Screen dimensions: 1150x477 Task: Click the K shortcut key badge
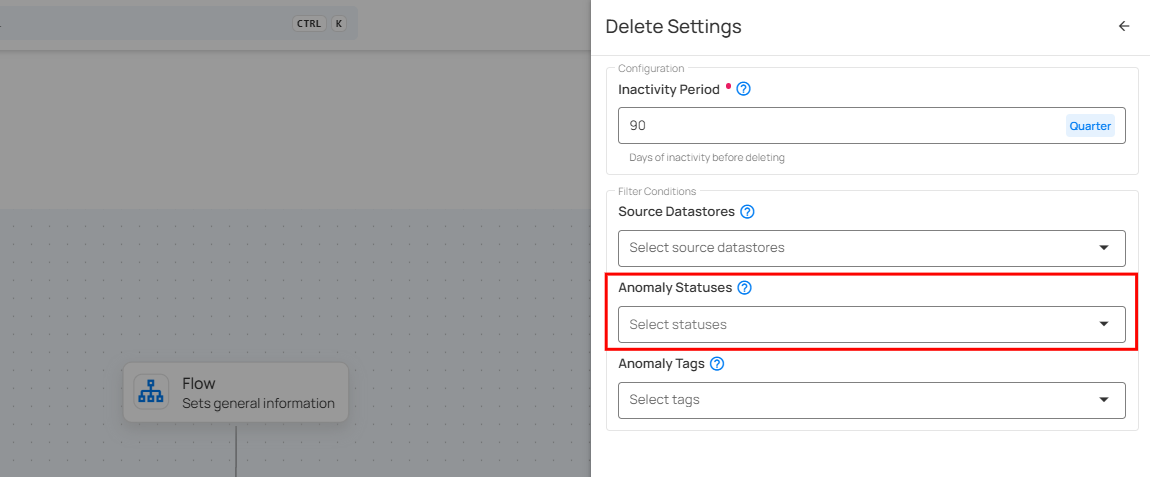tap(338, 23)
